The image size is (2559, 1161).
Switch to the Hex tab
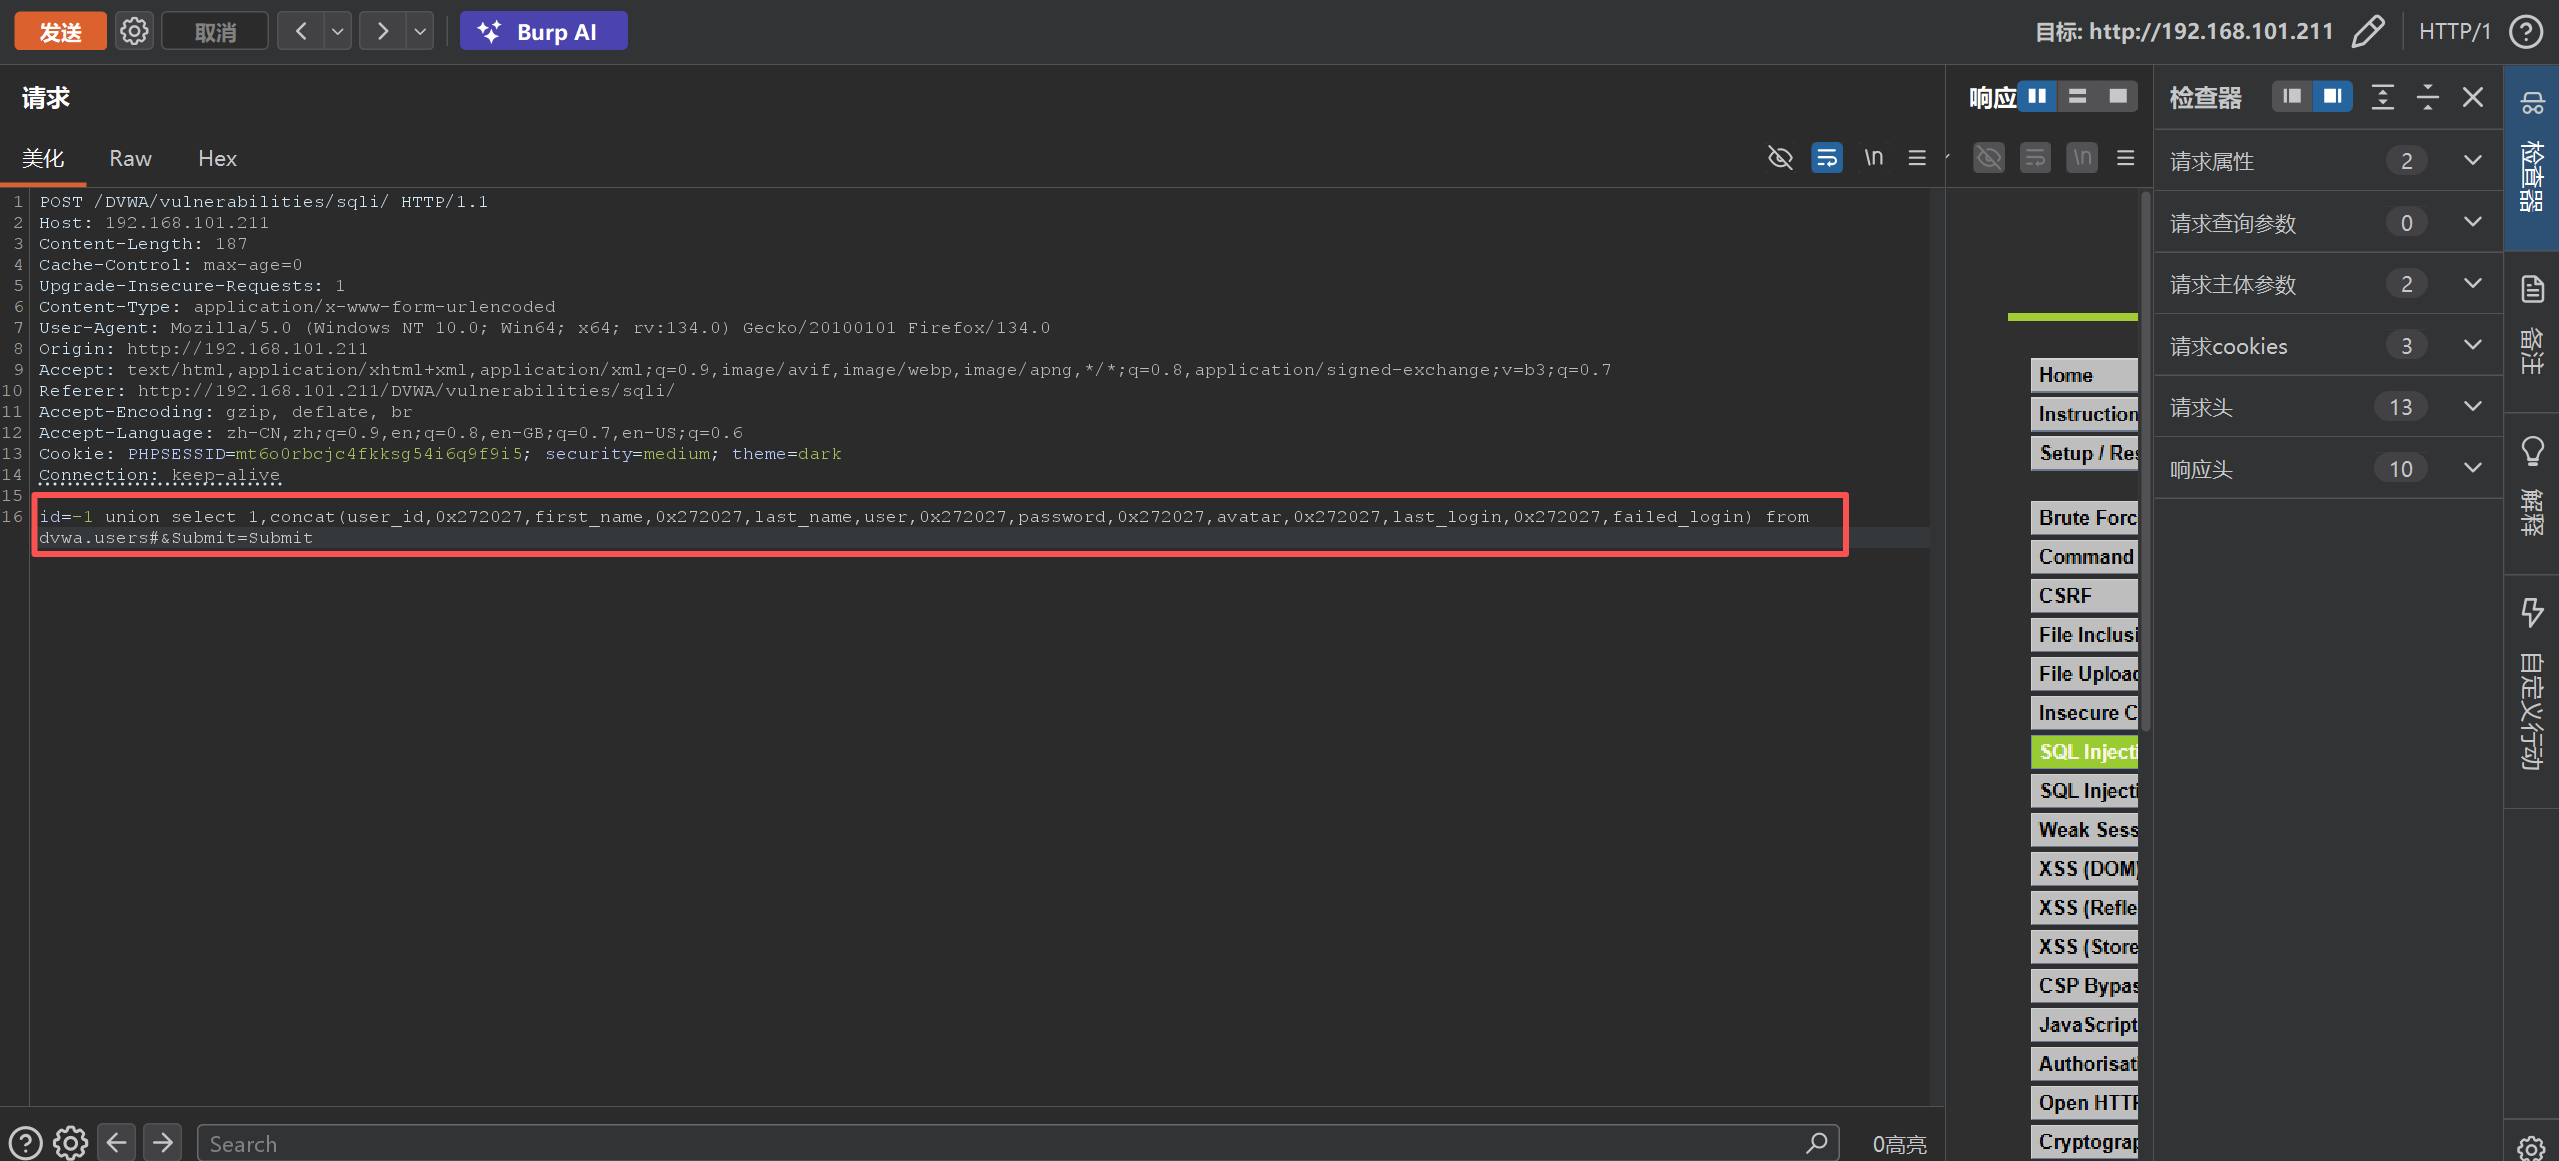pyautogui.click(x=217, y=158)
